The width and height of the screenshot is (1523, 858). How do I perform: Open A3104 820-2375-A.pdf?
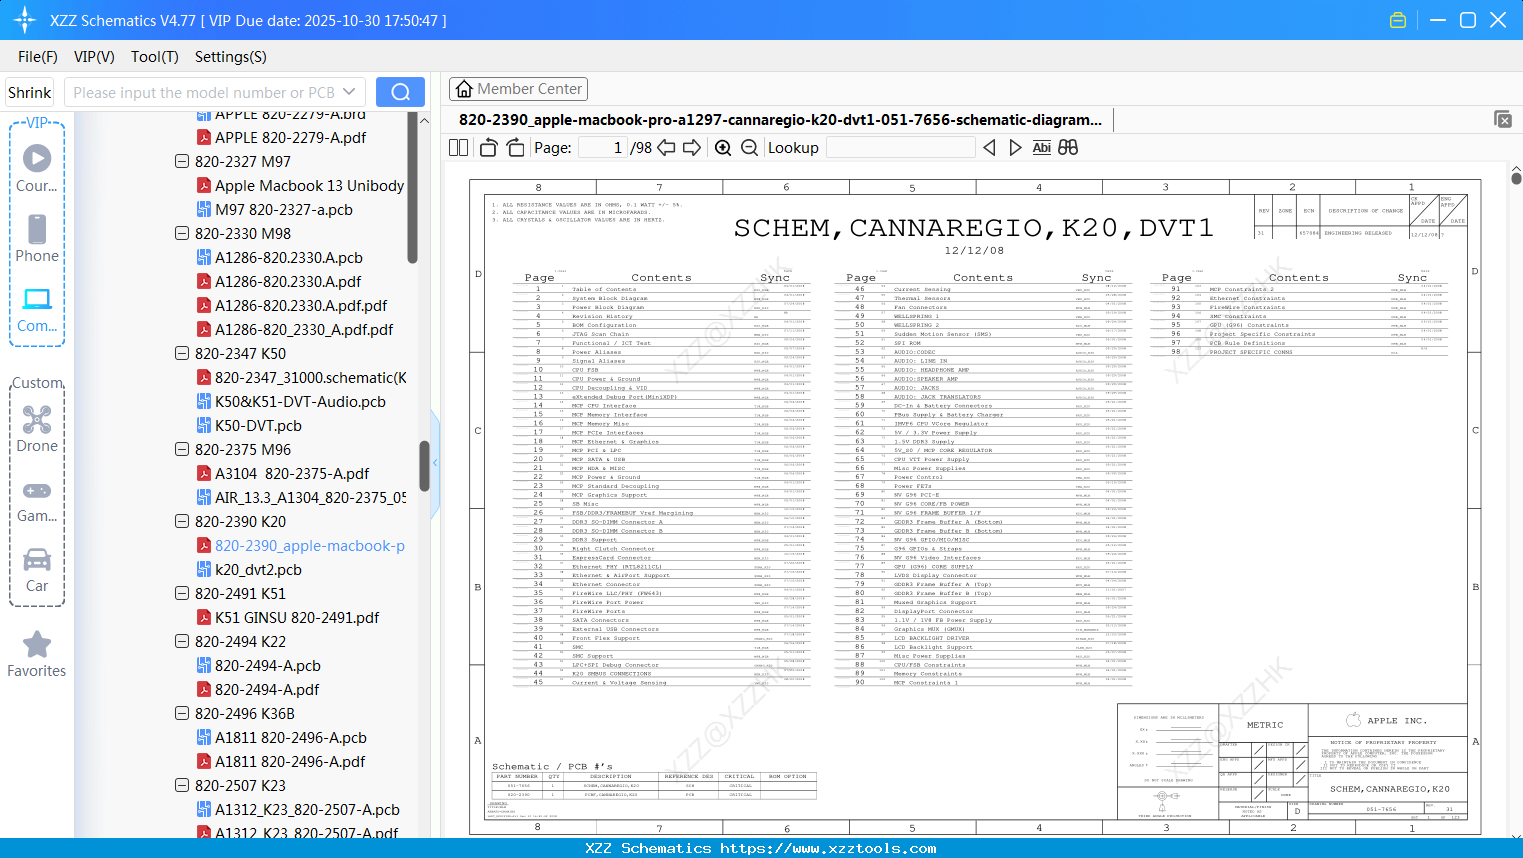292,473
